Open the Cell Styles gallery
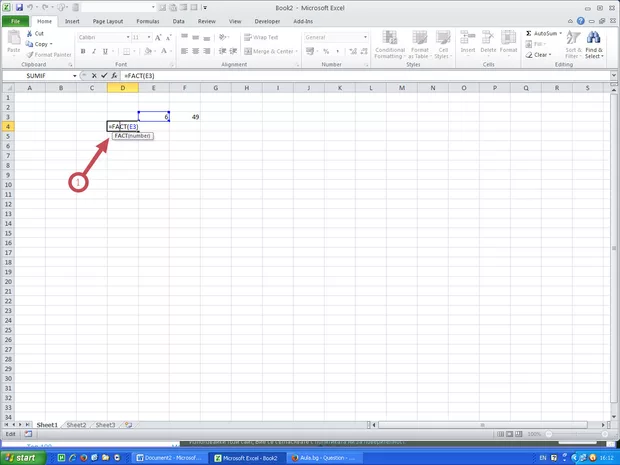This screenshot has height=465, width=620. [x=443, y=45]
